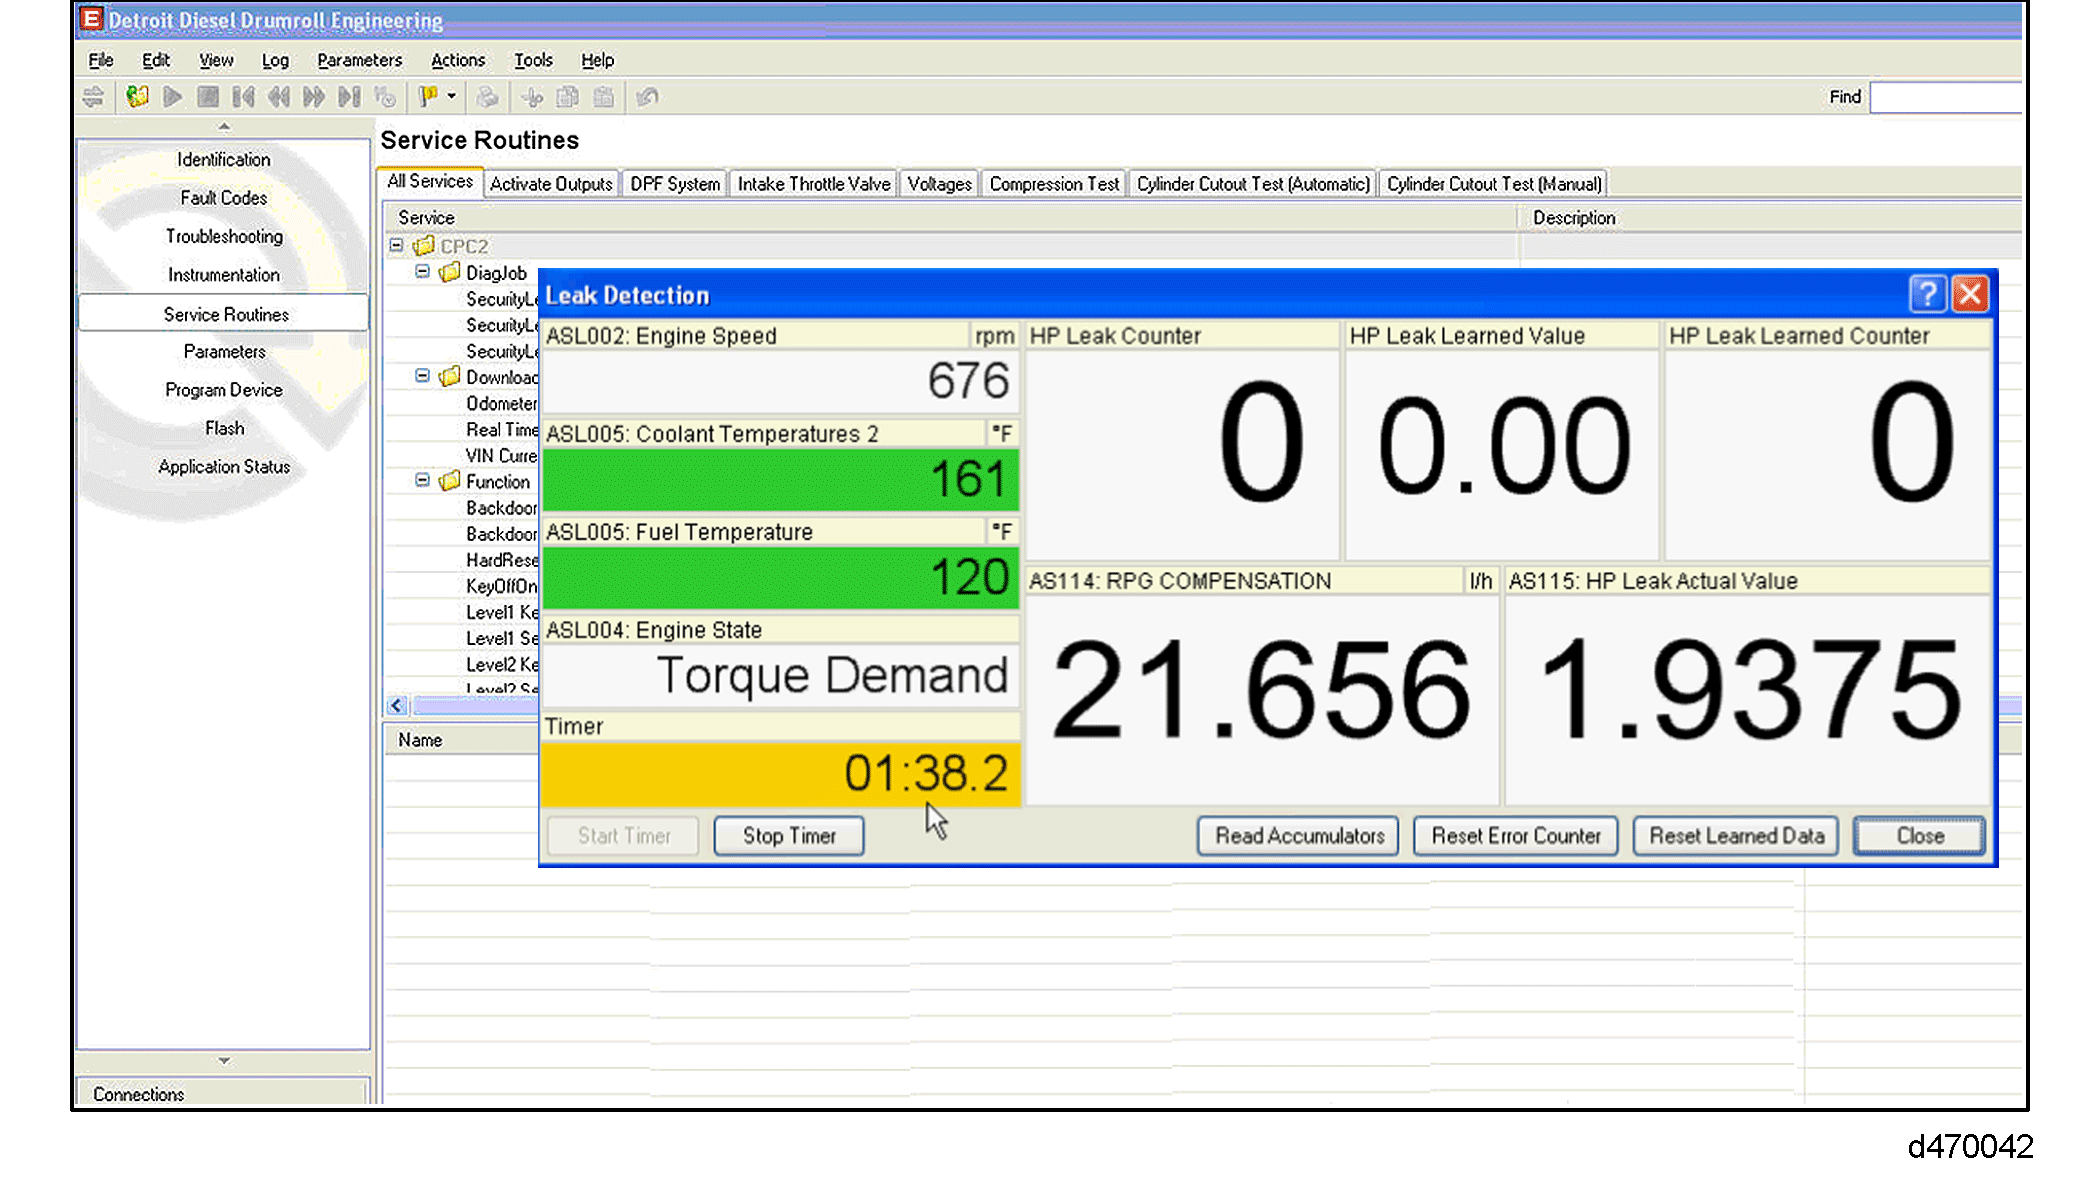Image resolution: width=2100 pixels, height=1200 pixels.
Task: Click the Reset Error Counter button
Action: (1515, 836)
